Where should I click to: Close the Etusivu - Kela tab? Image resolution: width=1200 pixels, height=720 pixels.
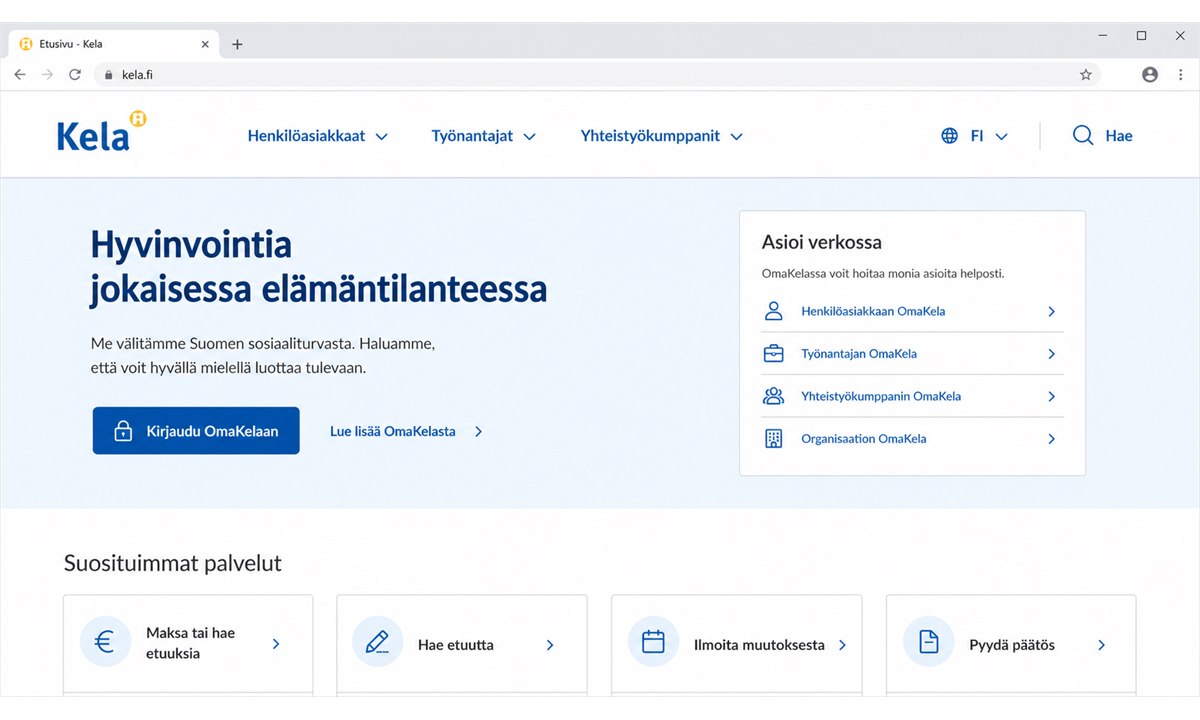205,45
